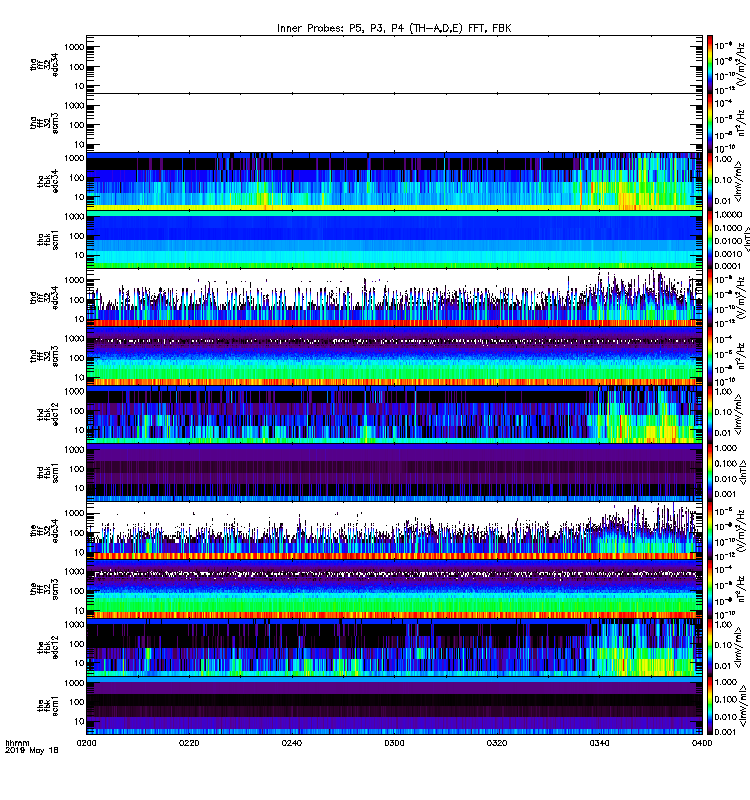Click the 0320 time axis label
Screen dimensions: 750x800
[x=497, y=743]
